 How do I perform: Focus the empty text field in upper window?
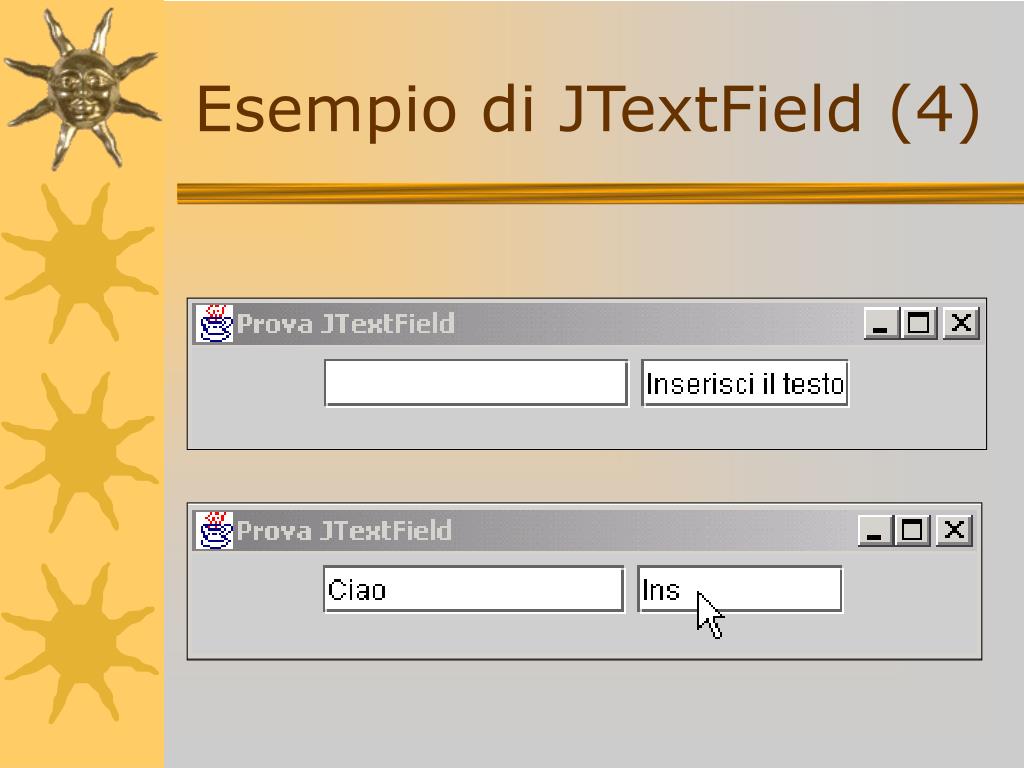tap(476, 383)
